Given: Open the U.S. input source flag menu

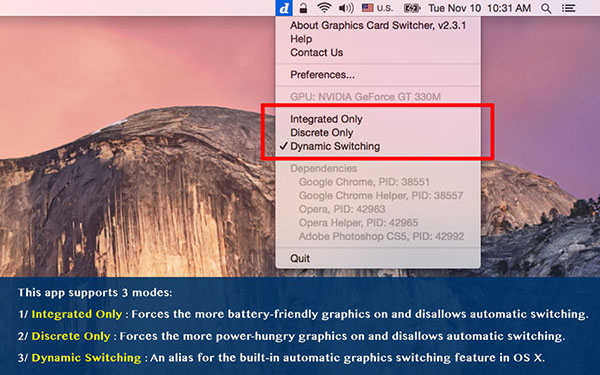Looking at the screenshot, I should [x=378, y=8].
